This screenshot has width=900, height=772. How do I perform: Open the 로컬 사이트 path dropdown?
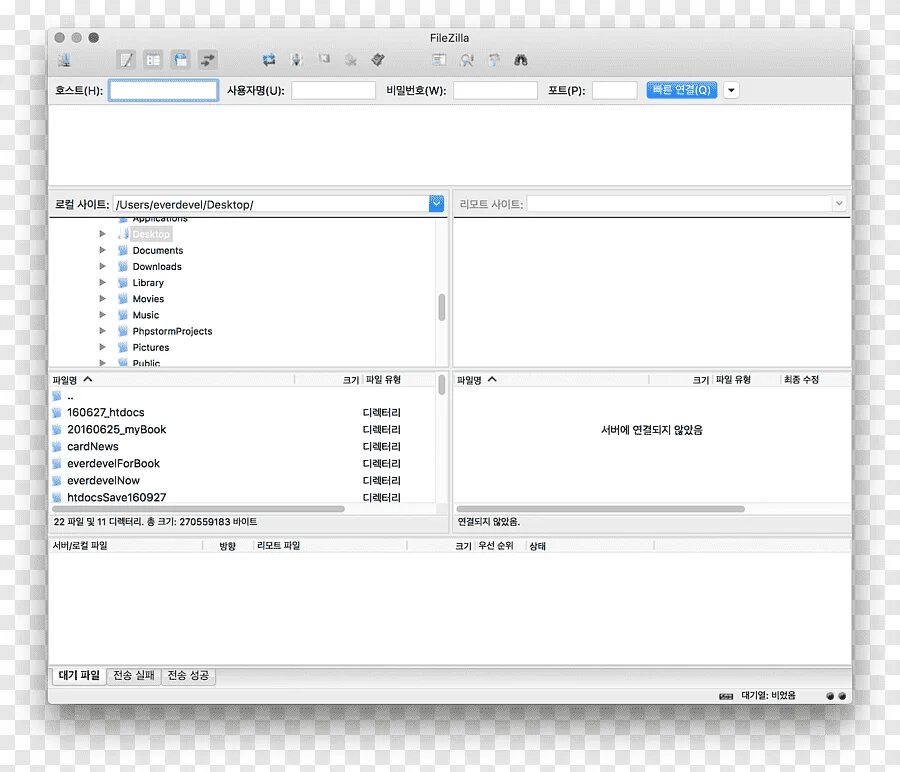point(436,204)
